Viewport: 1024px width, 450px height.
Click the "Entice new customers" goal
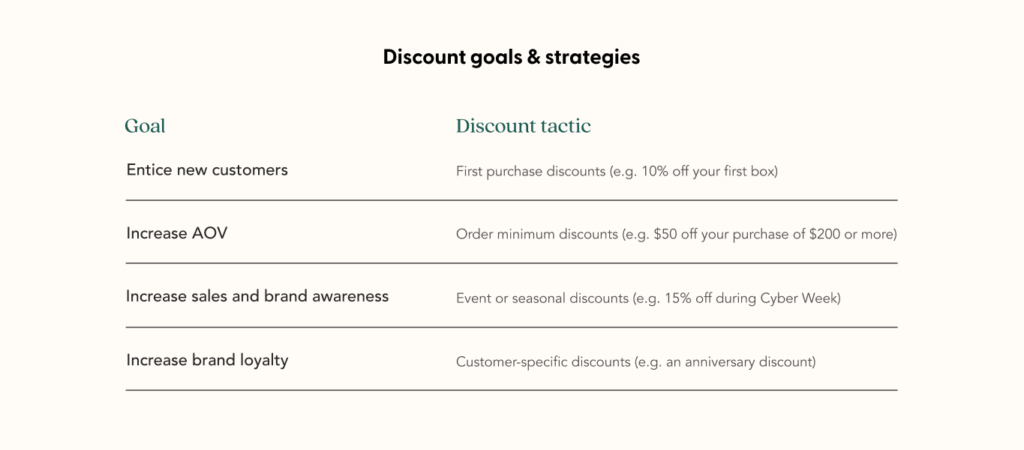coord(207,170)
